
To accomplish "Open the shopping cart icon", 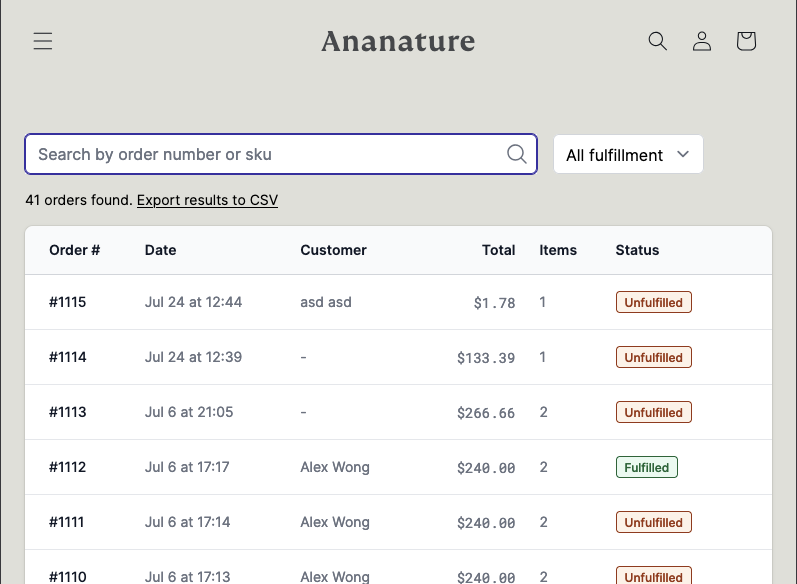I will click(x=746, y=41).
